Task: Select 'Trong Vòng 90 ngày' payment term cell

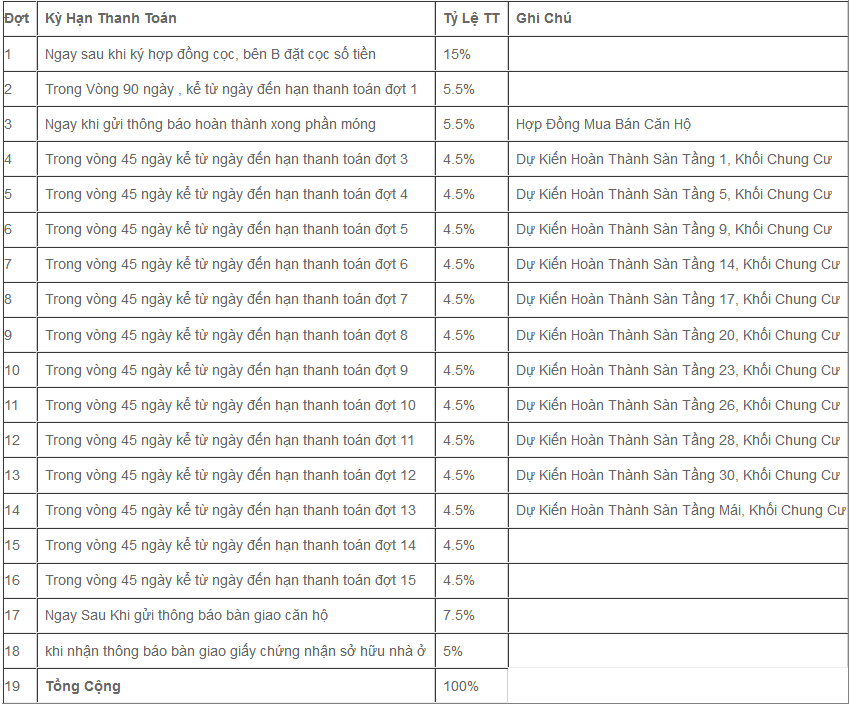Action: point(231,89)
